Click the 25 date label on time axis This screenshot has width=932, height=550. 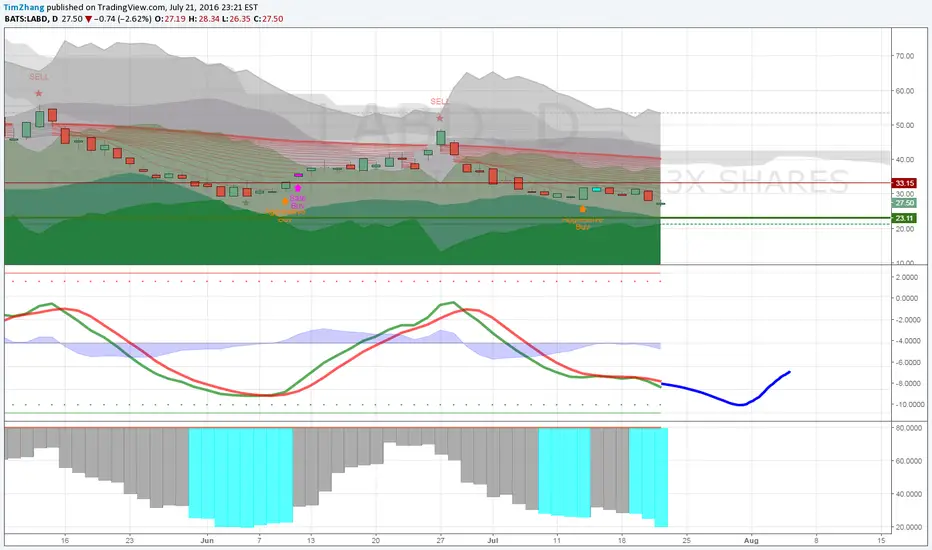tap(687, 540)
